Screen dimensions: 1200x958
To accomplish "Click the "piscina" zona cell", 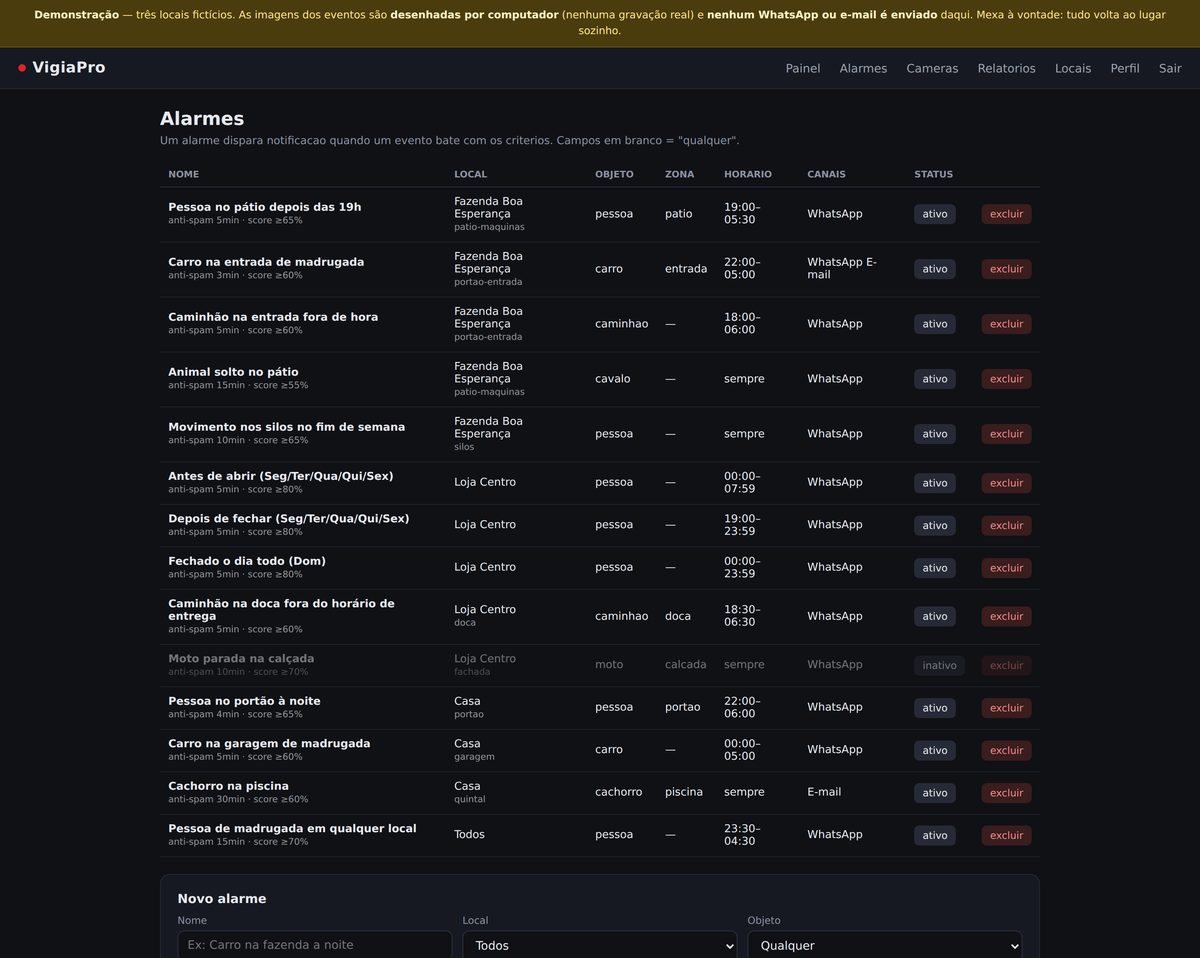I will pyautogui.click(x=684, y=792).
